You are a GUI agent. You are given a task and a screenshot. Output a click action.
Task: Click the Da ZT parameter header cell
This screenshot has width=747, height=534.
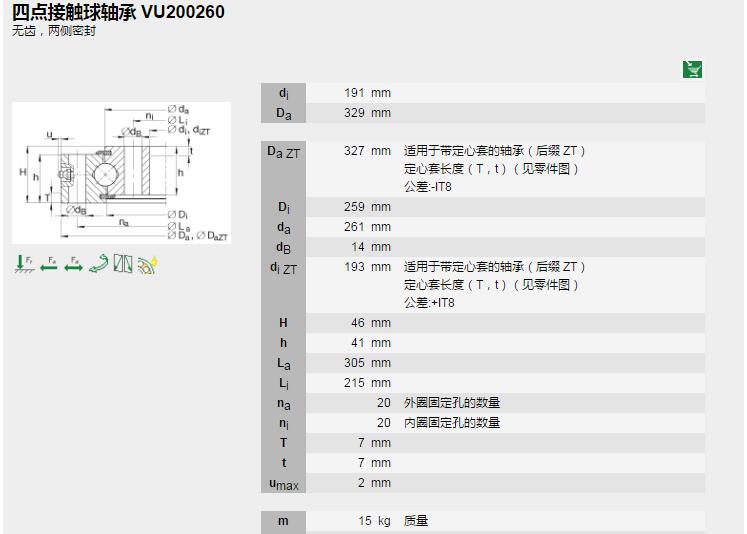click(x=283, y=169)
